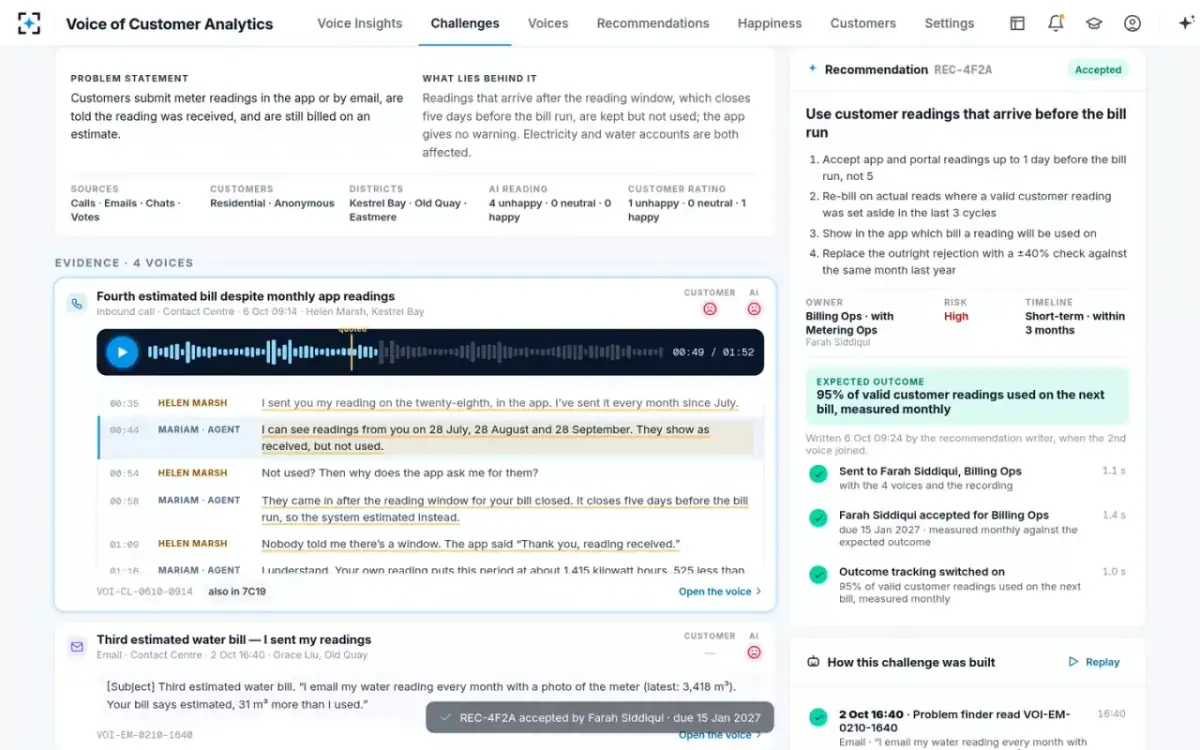Click the 'also in 7C19' tag
This screenshot has width=1200, height=750.
[237, 591]
